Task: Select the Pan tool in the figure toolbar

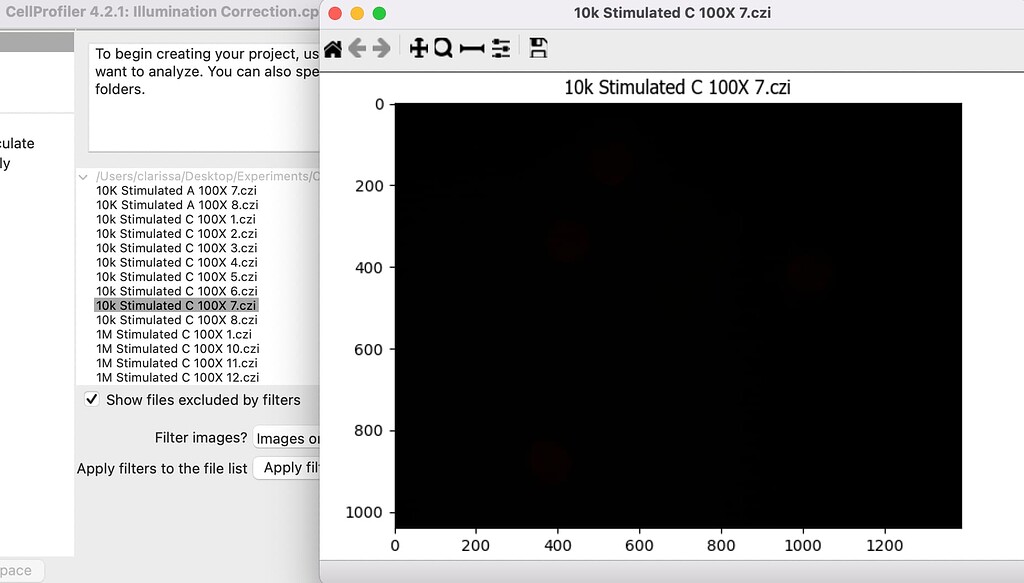Action: pos(419,47)
